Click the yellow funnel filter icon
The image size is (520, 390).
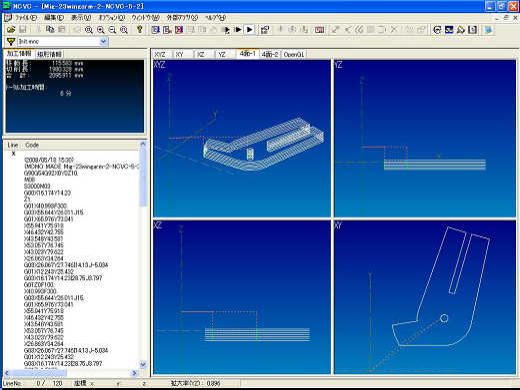click(x=11, y=41)
